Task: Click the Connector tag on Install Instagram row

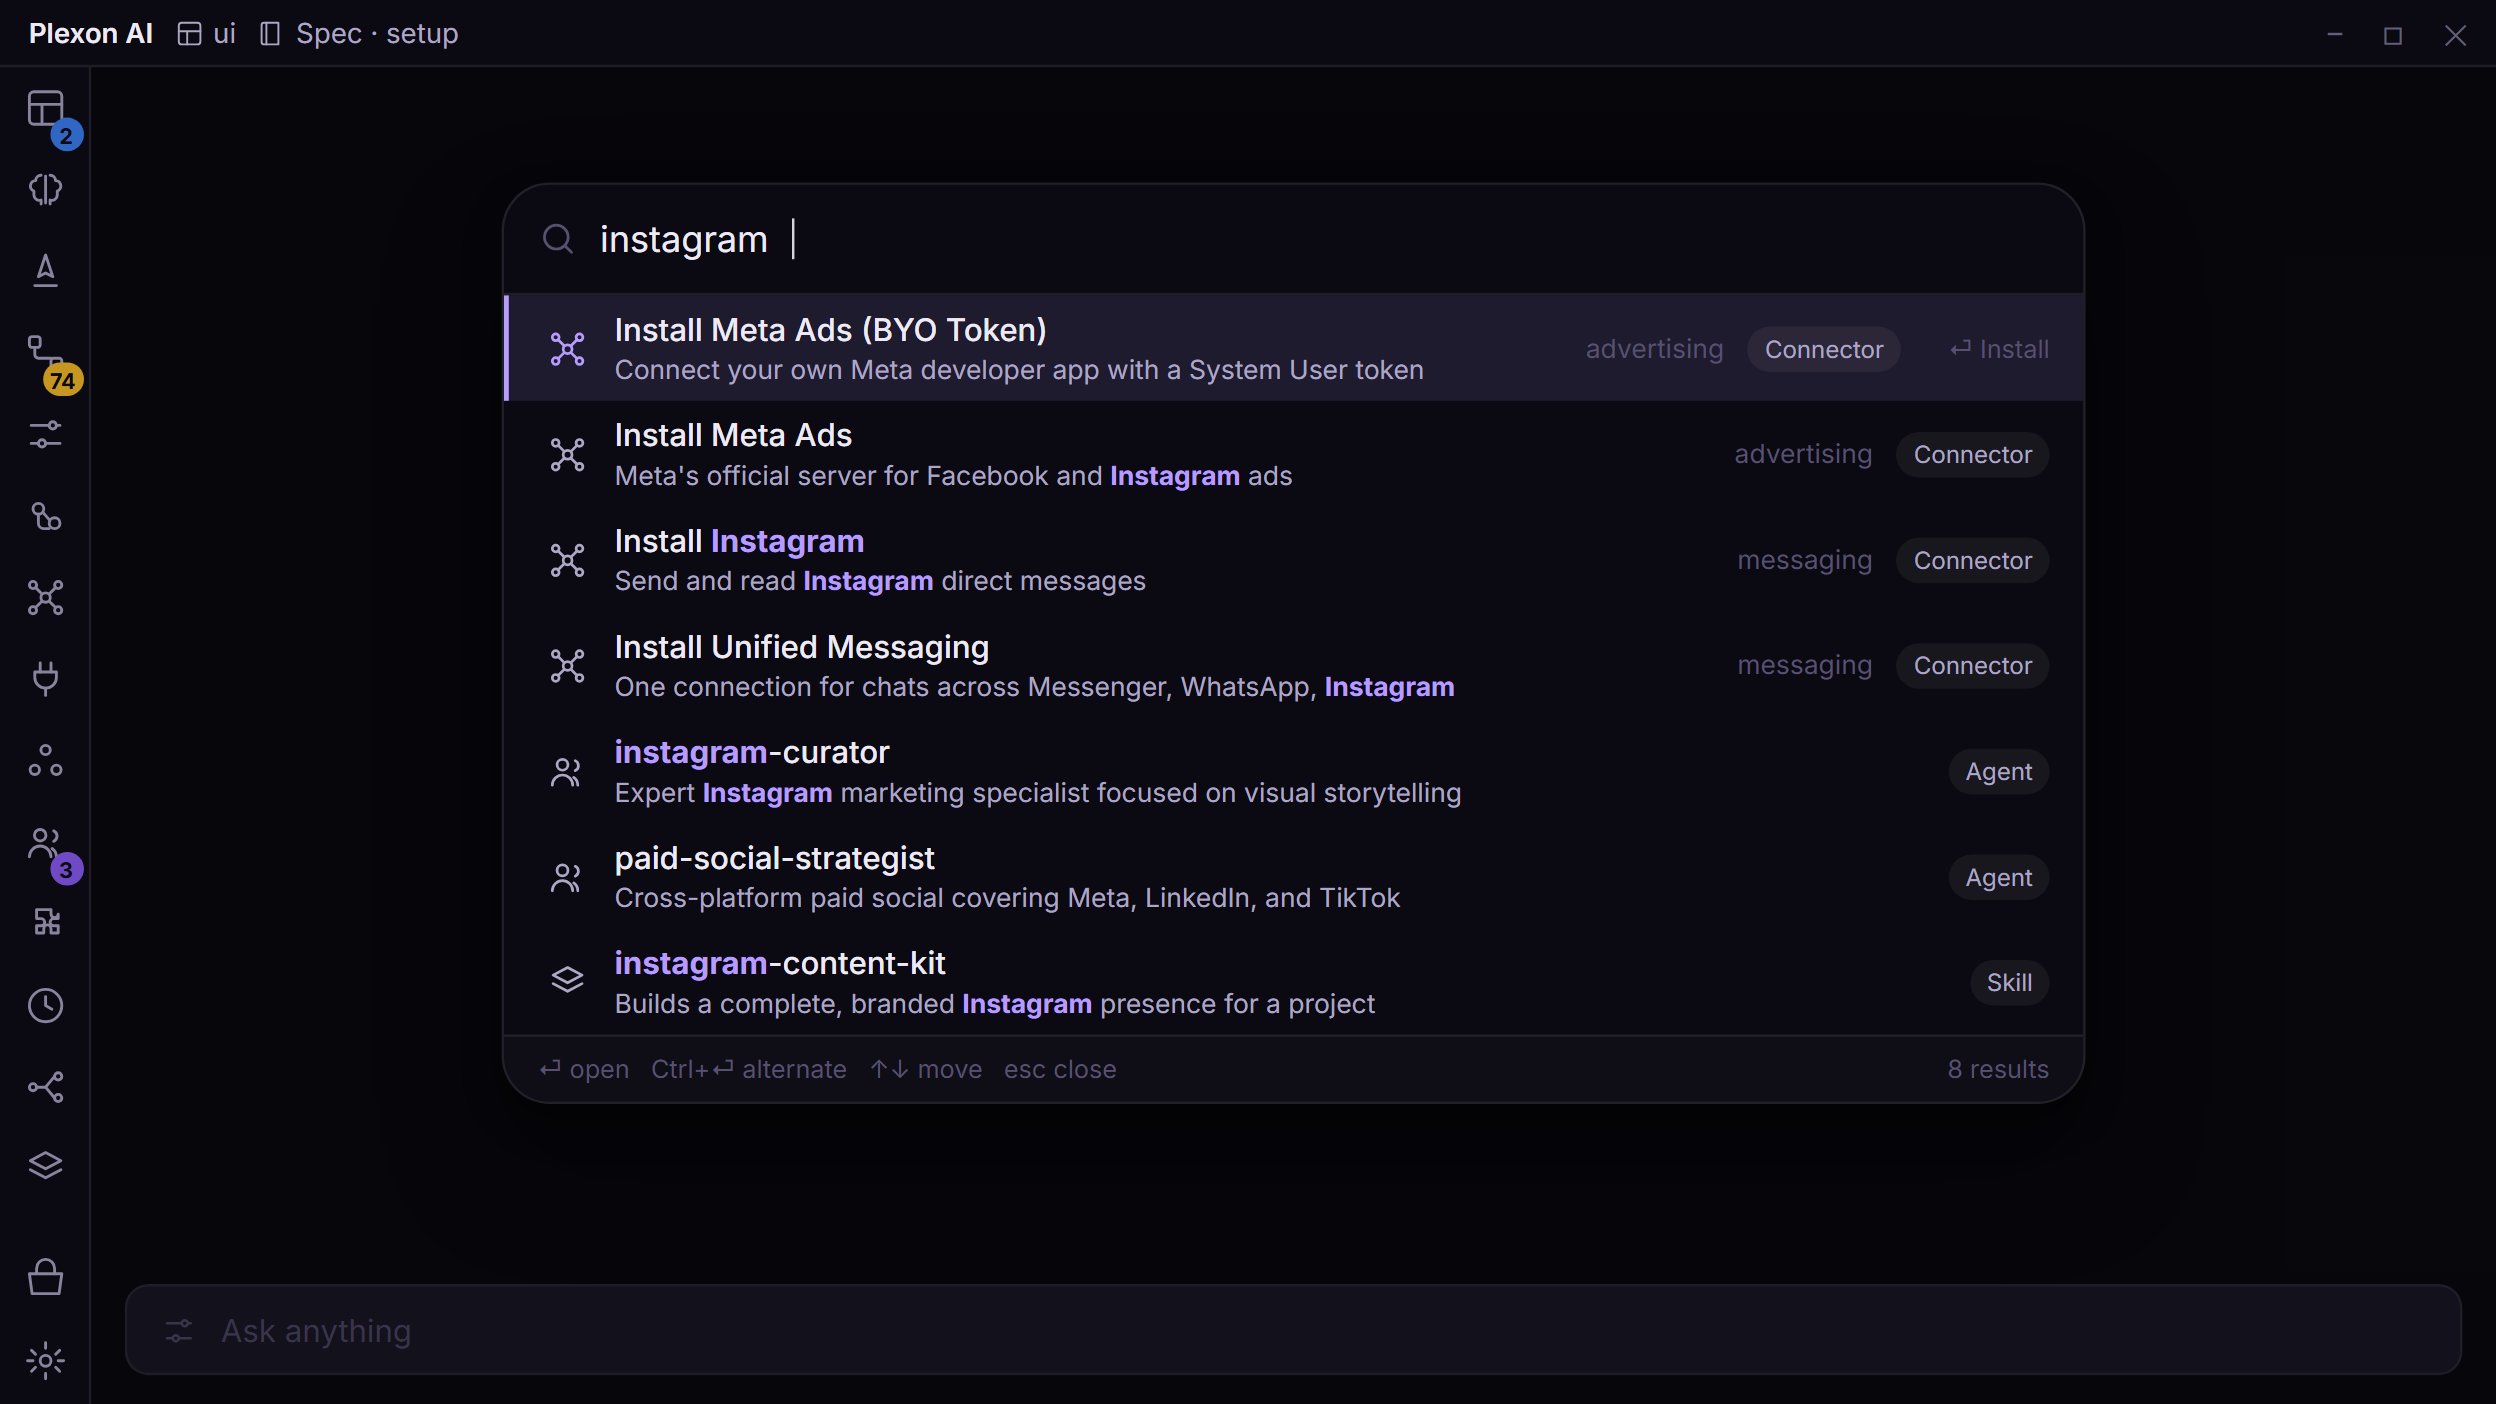Action: (1973, 560)
